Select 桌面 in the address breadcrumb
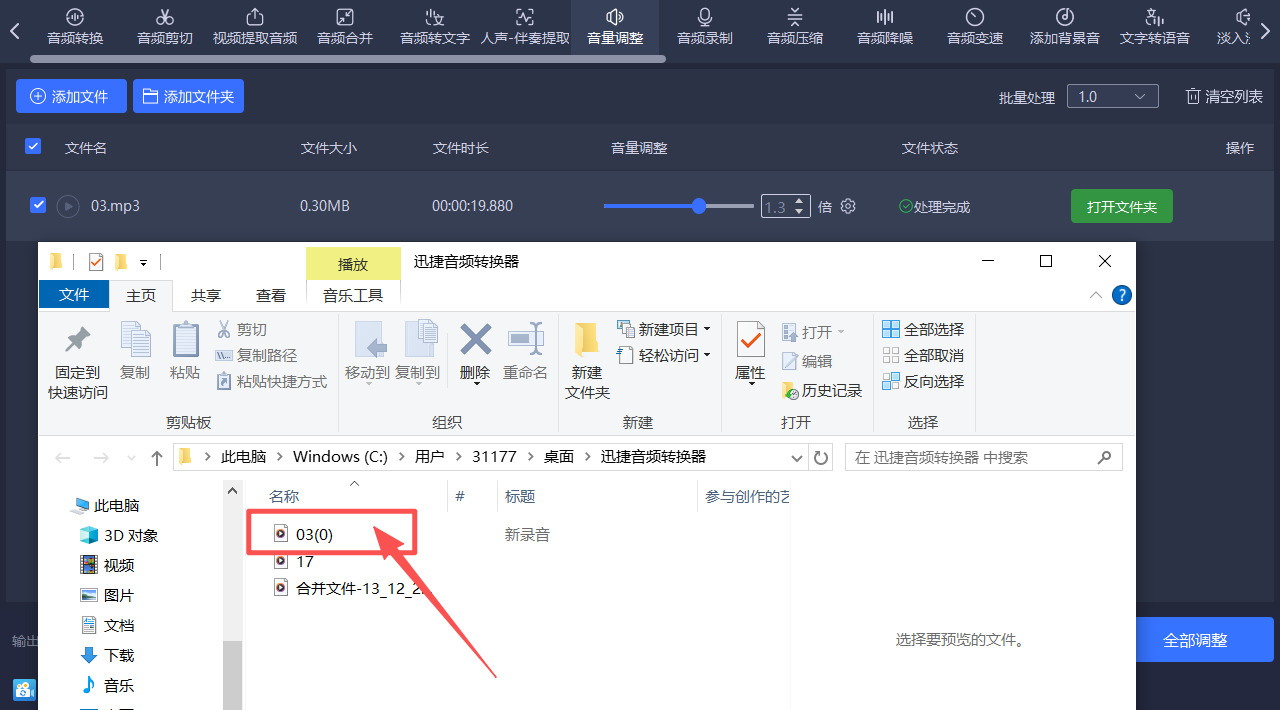Image resolution: width=1280 pixels, height=710 pixels. pyautogui.click(x=559, y=456)
